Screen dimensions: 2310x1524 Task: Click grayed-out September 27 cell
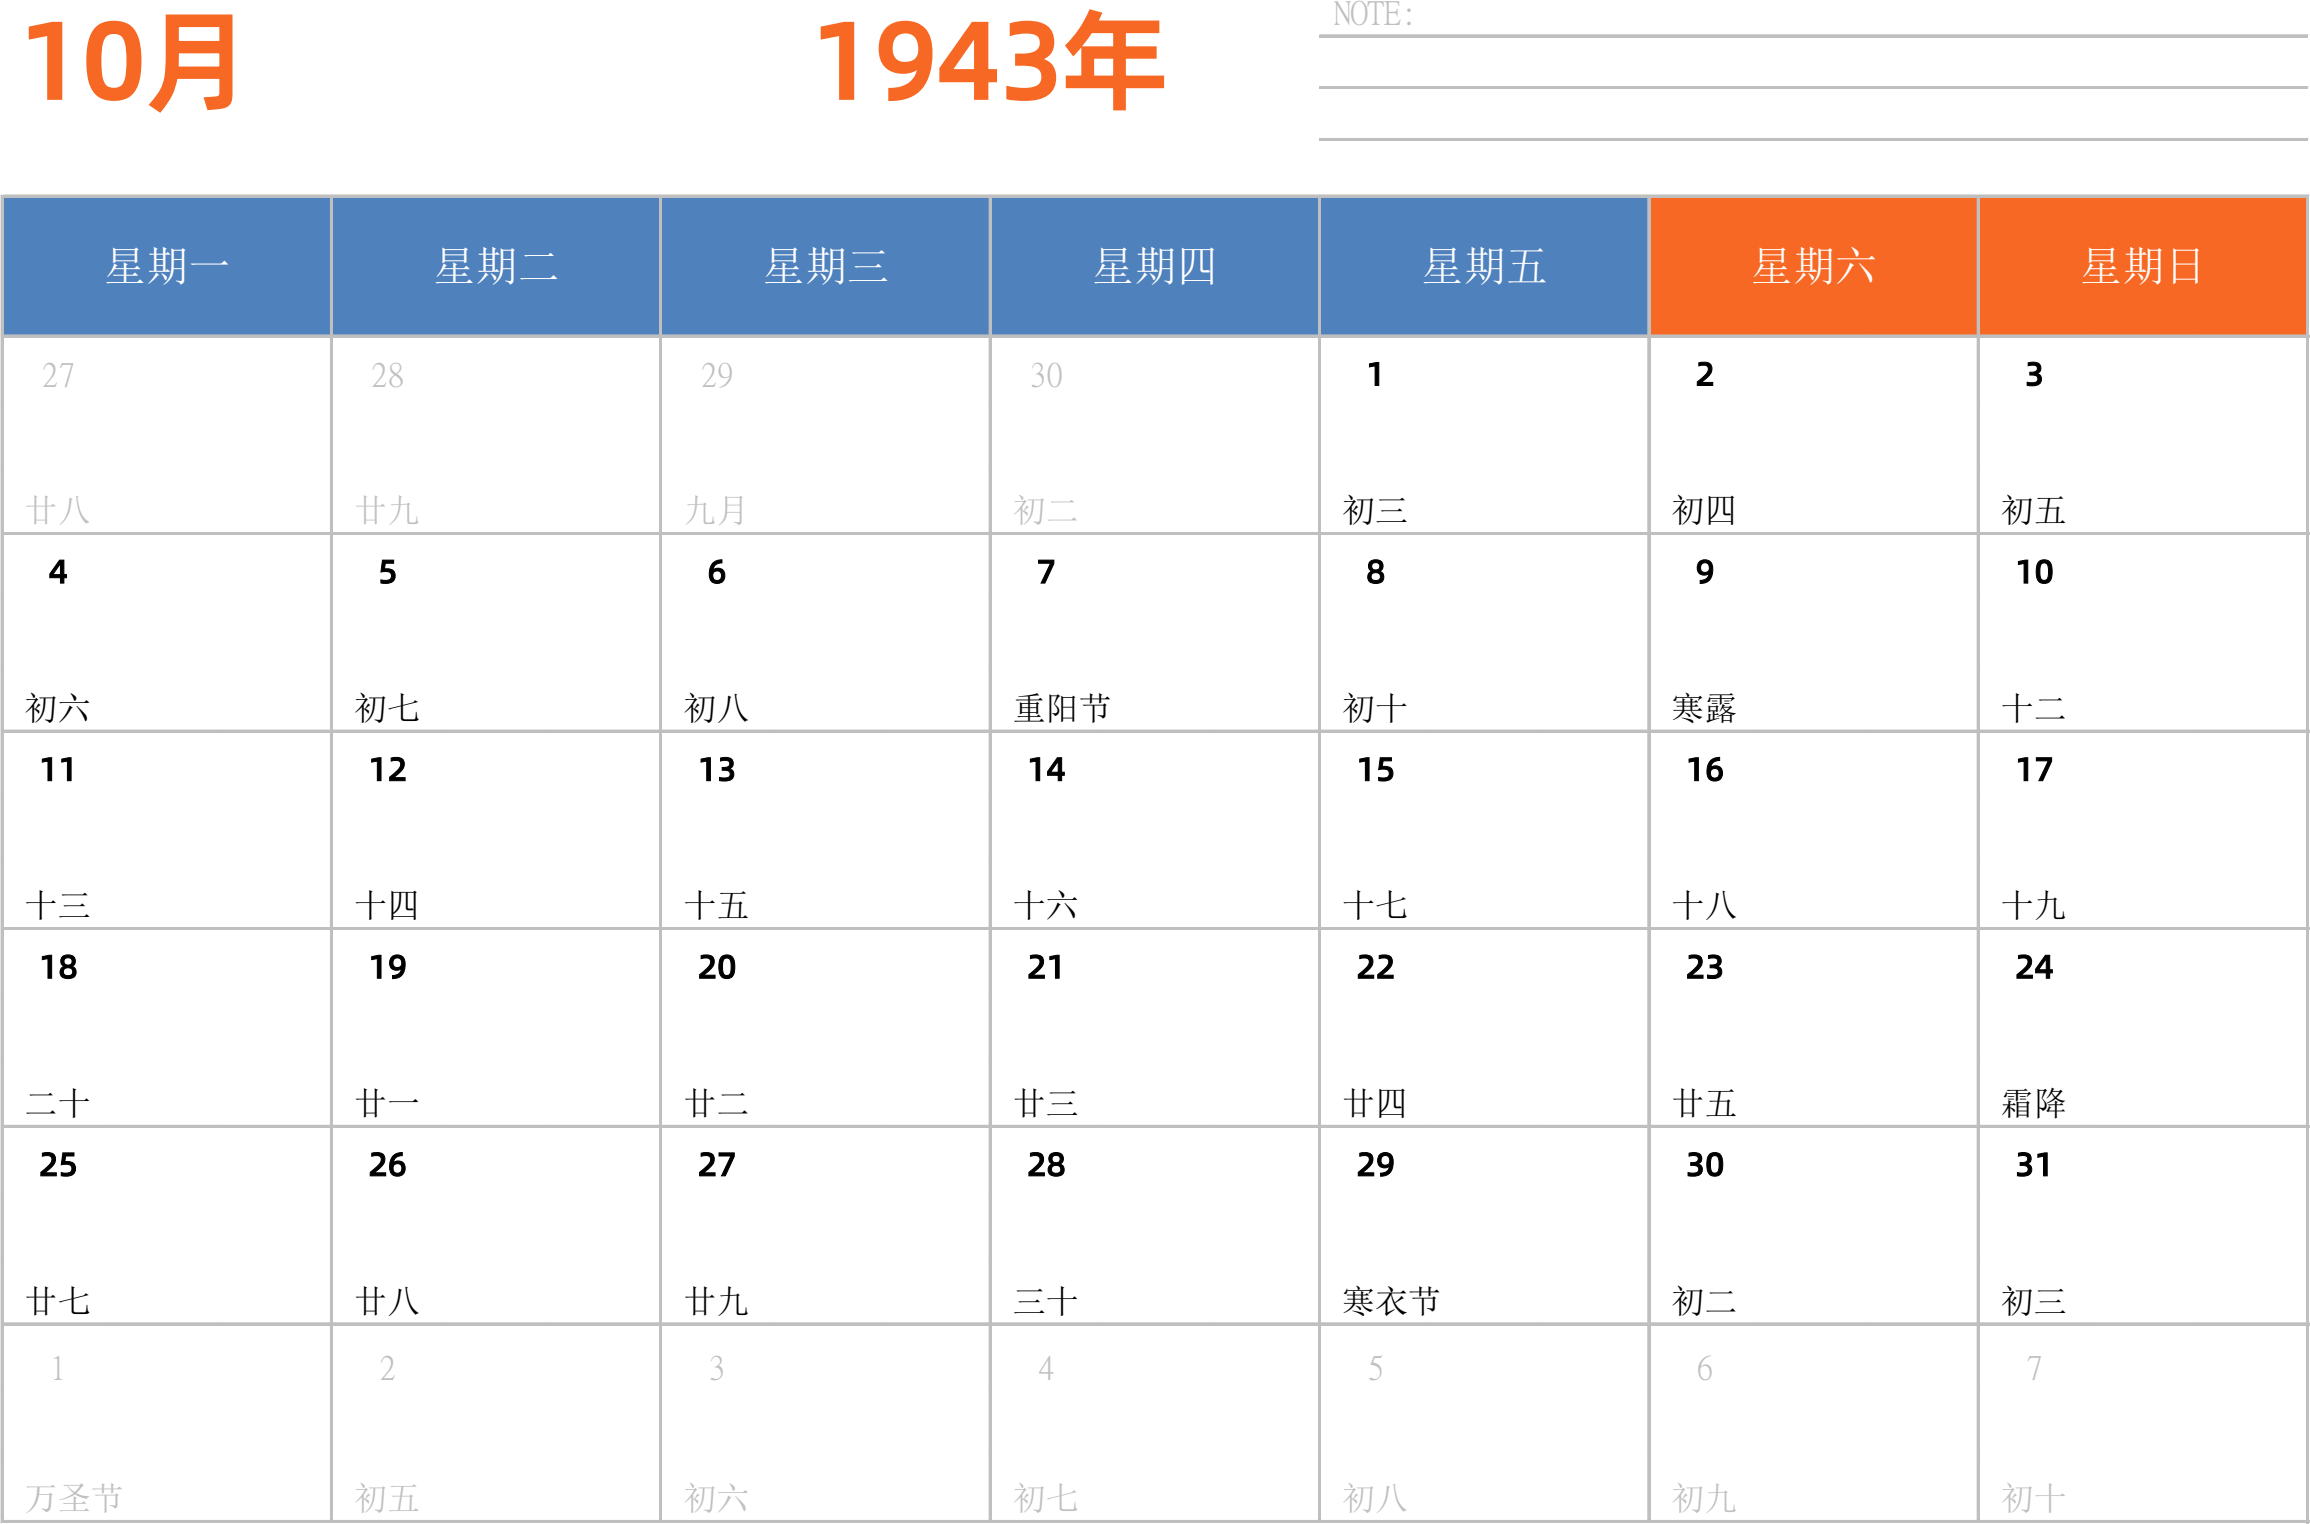click(x=167, y=435)
